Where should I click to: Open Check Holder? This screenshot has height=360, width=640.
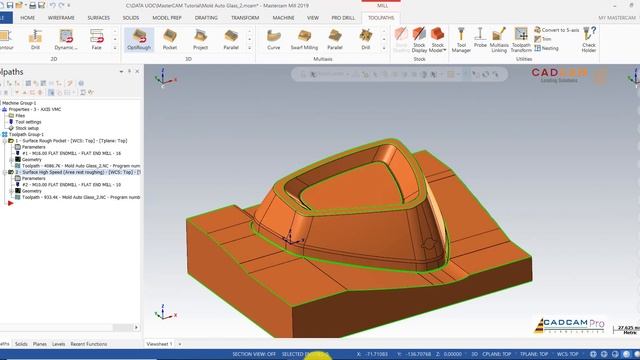(x=589, y=40)
